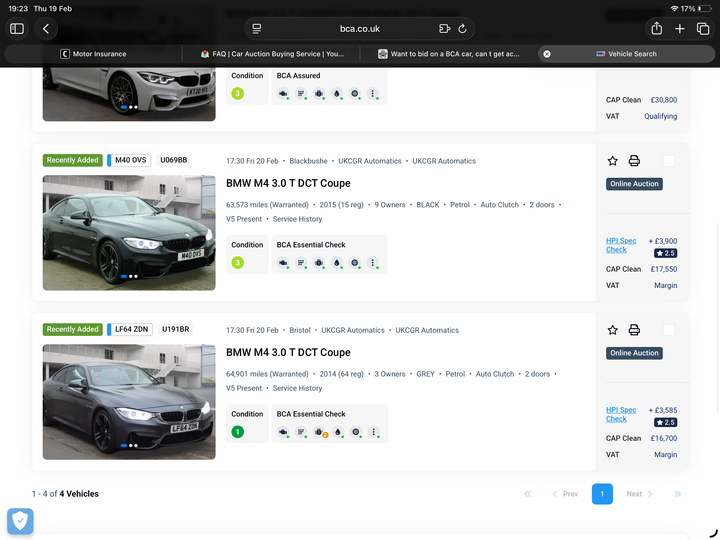Screen dimensions: 720x540
Task: Open HPI Spec Check for black M4
Action: 620,245
